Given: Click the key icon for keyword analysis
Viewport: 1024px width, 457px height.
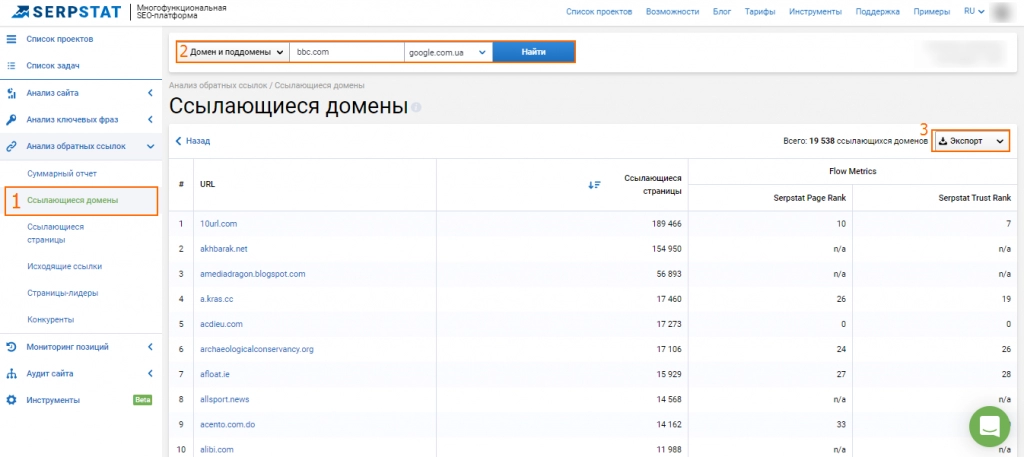Looking at the screenshot, I should [11, 120].
